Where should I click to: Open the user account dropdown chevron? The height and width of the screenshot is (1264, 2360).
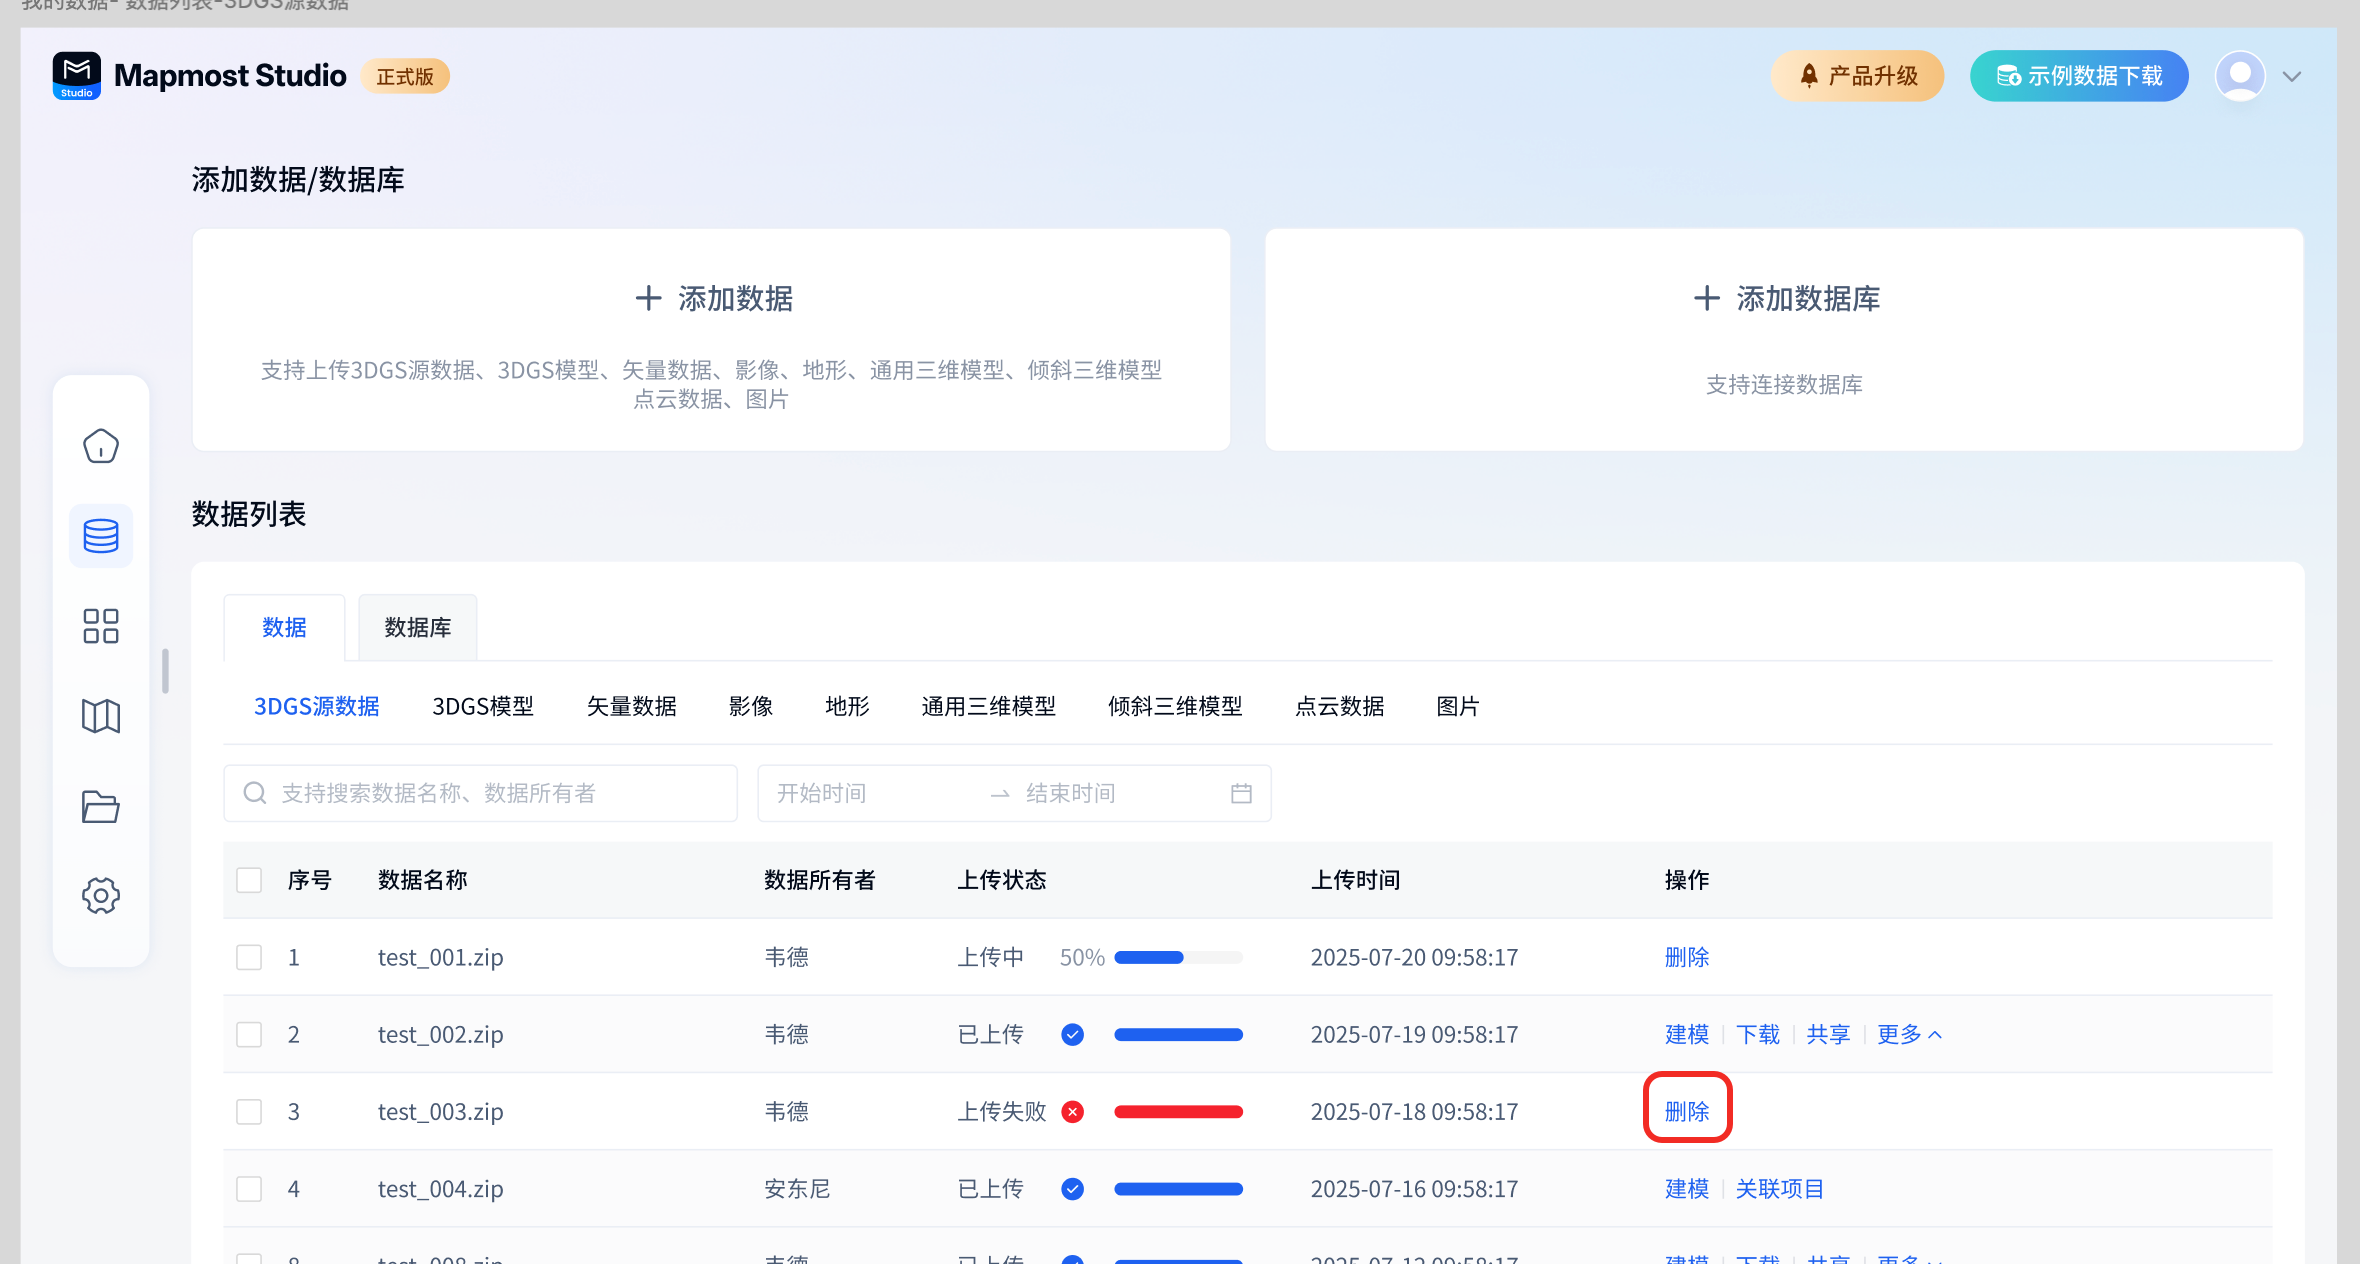2292,77
